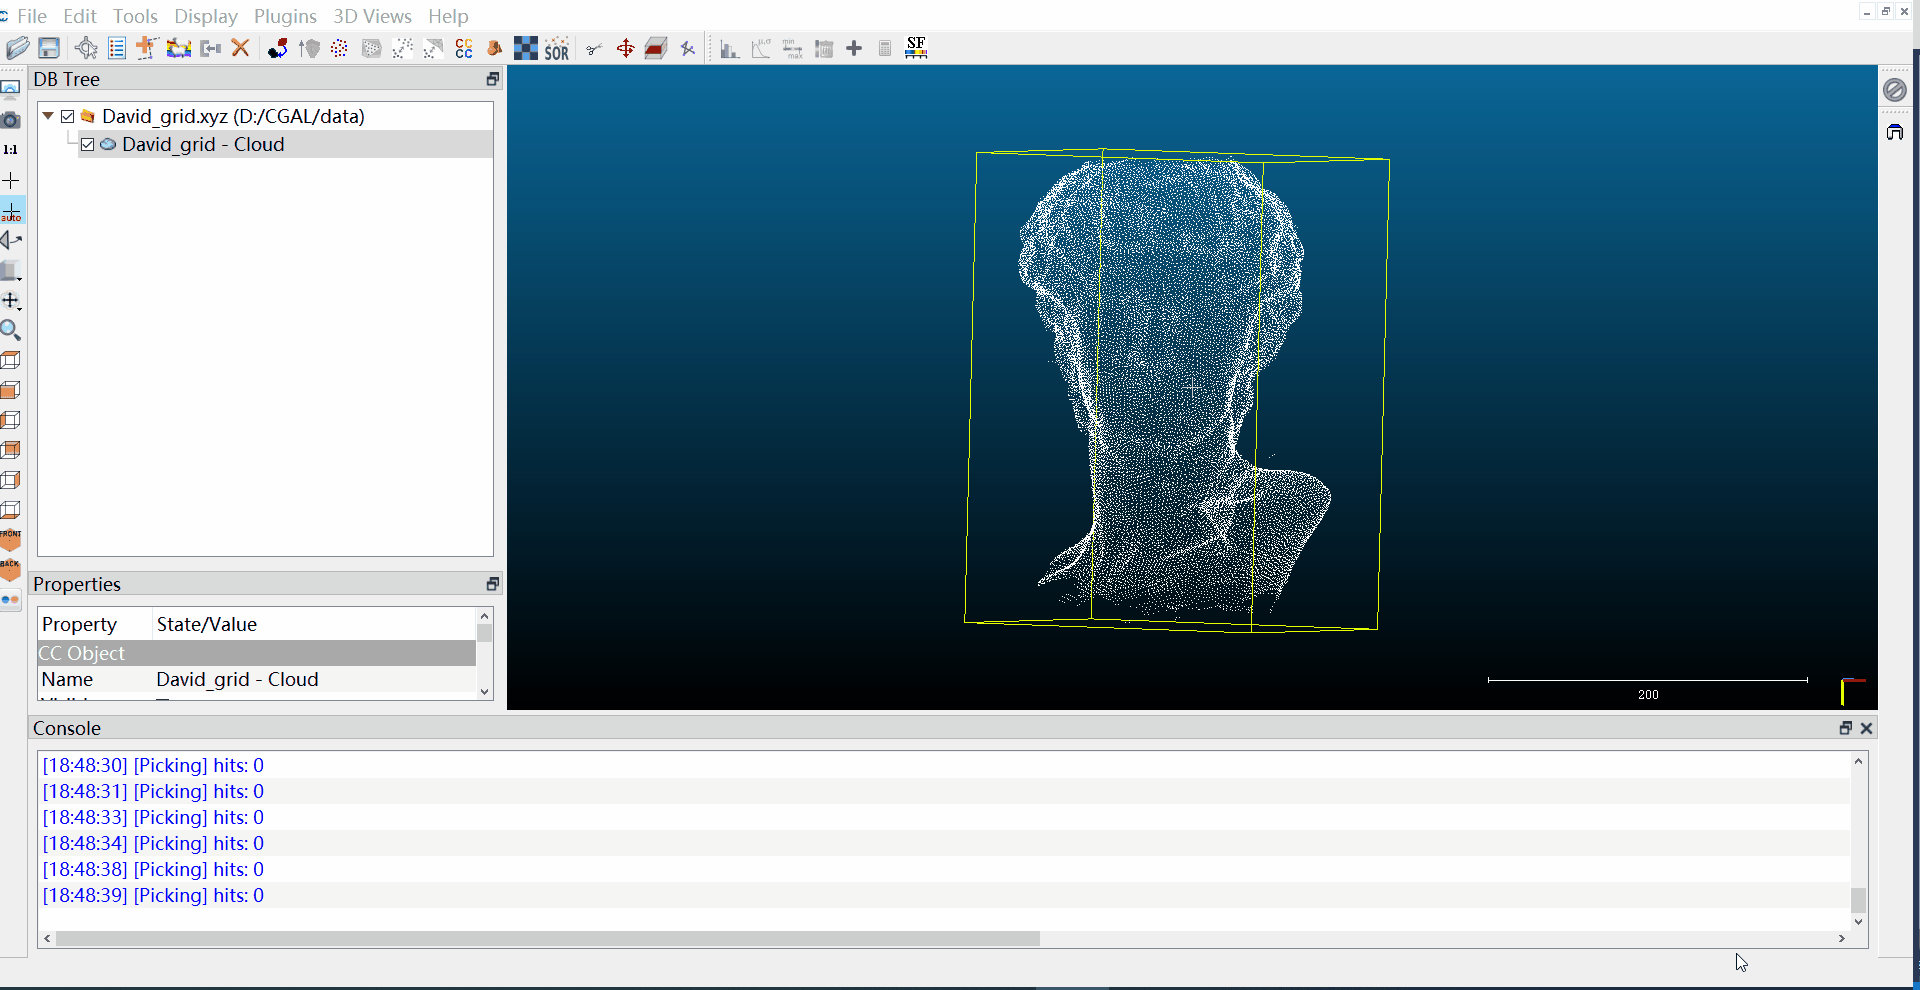The image size is (1920, 990).
Task: Select the FRONT view cube icon
Action: tap(11, 540)
